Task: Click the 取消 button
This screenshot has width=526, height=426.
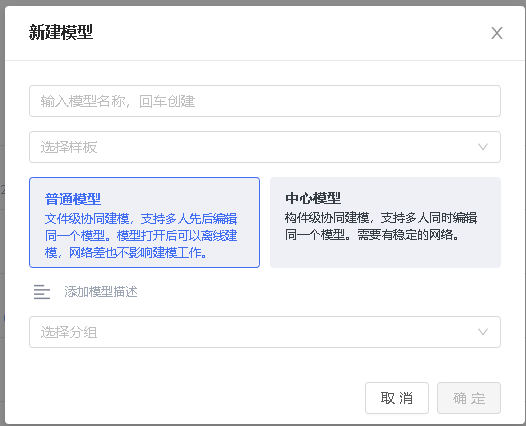Action: 397,398
